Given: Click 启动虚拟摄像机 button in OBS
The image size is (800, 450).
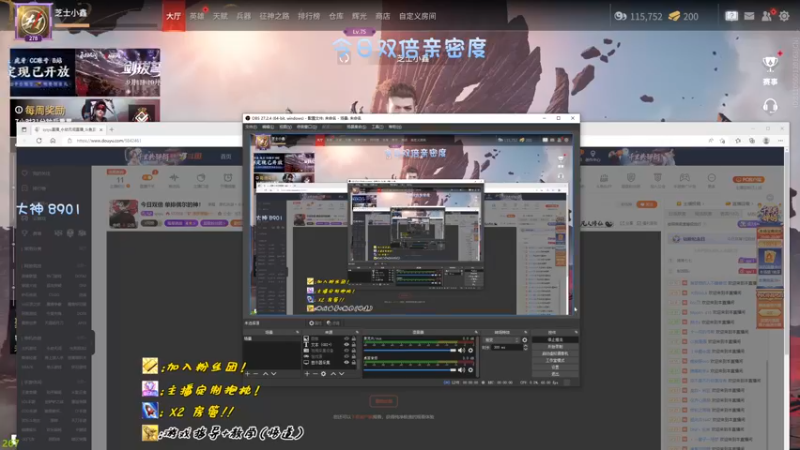Looking at the screenshot, I should (555, 354).
